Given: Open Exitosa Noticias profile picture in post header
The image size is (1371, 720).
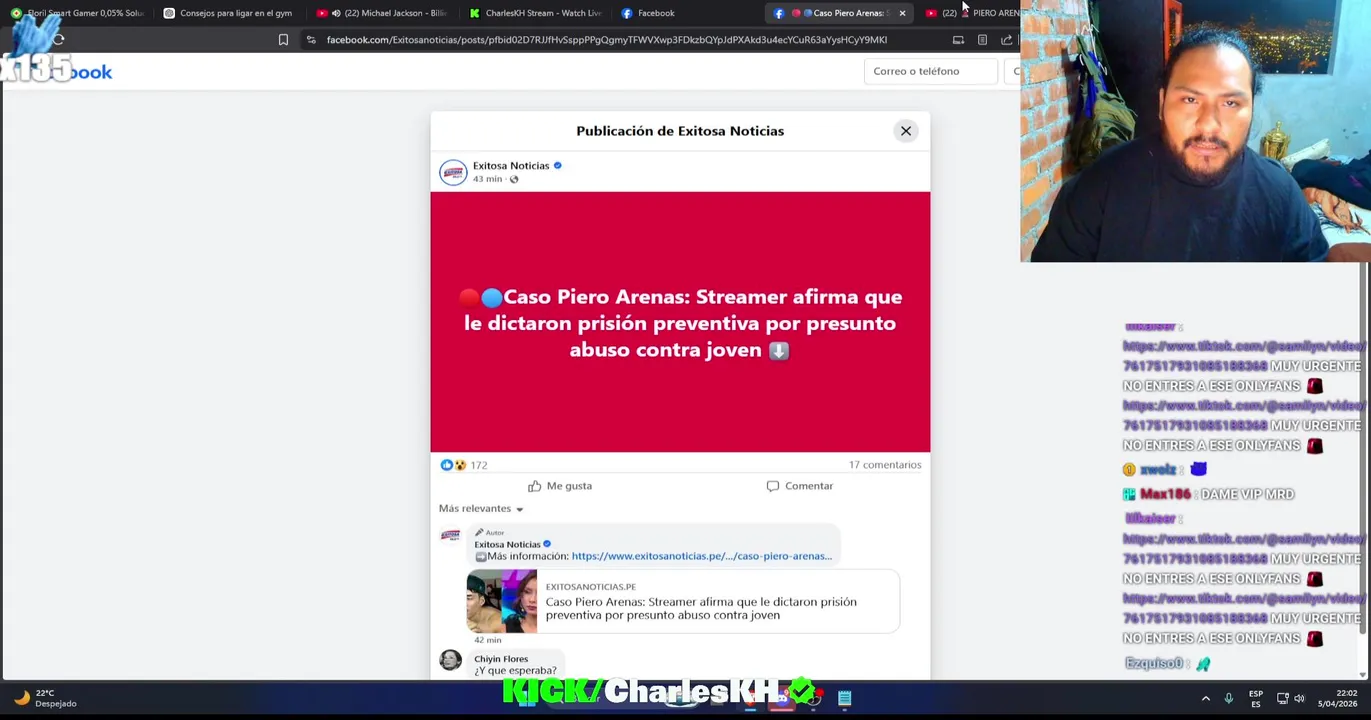Looking at the screenshot, I should point(453,172).
